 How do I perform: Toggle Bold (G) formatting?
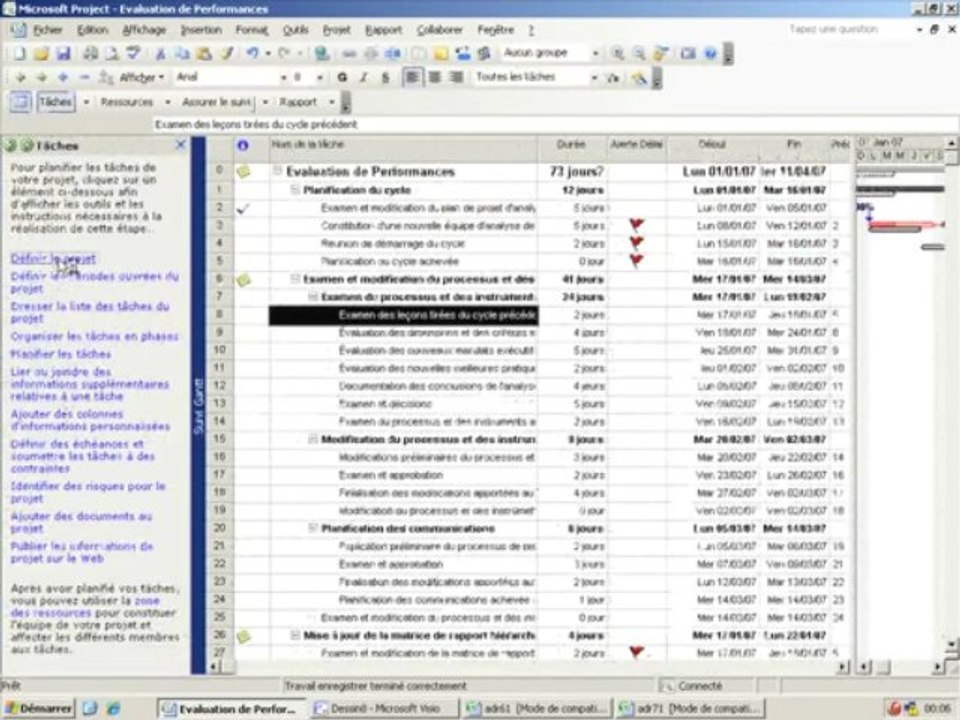tap(342, 77)
